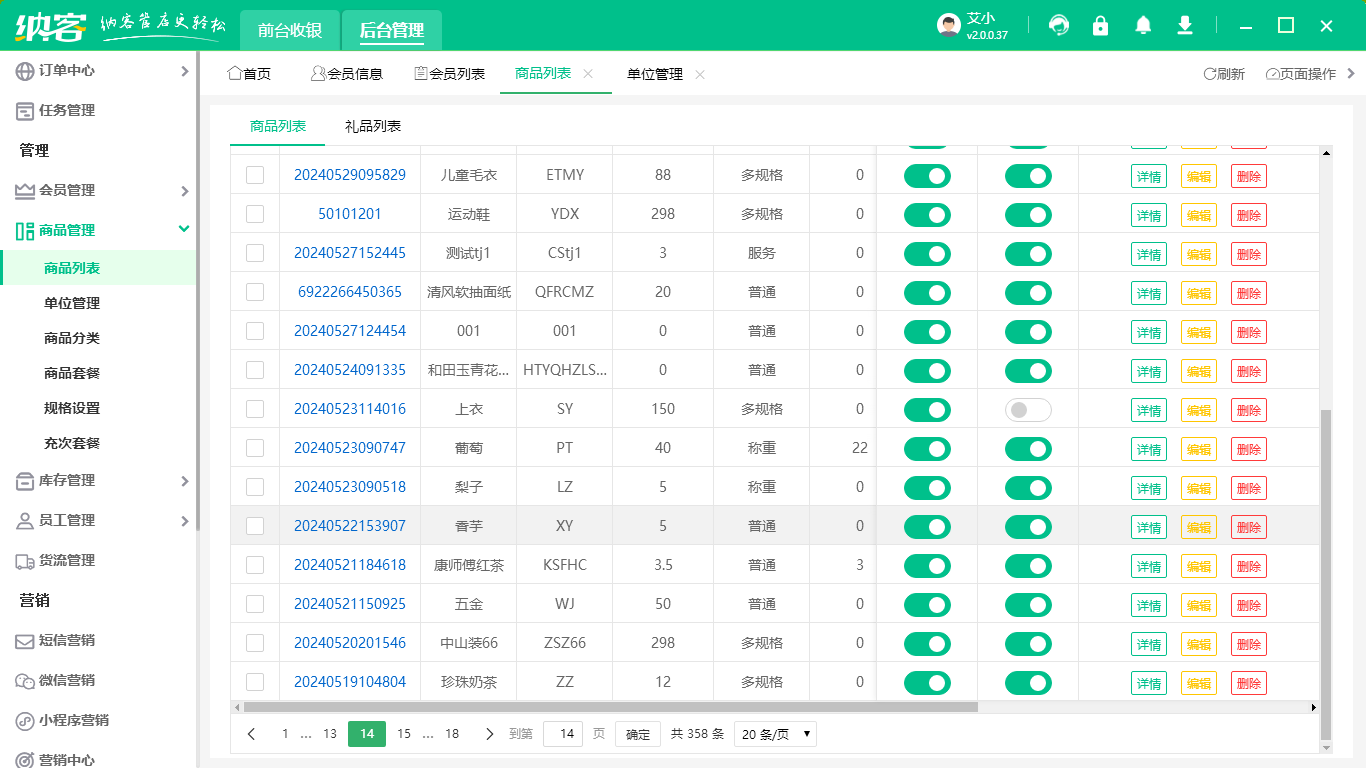This screenshot has width=1366, height=768.
Task: Tick checkbox for 珍珠奶茶 row
Action: pyautogui.click(x=255, y=682)
